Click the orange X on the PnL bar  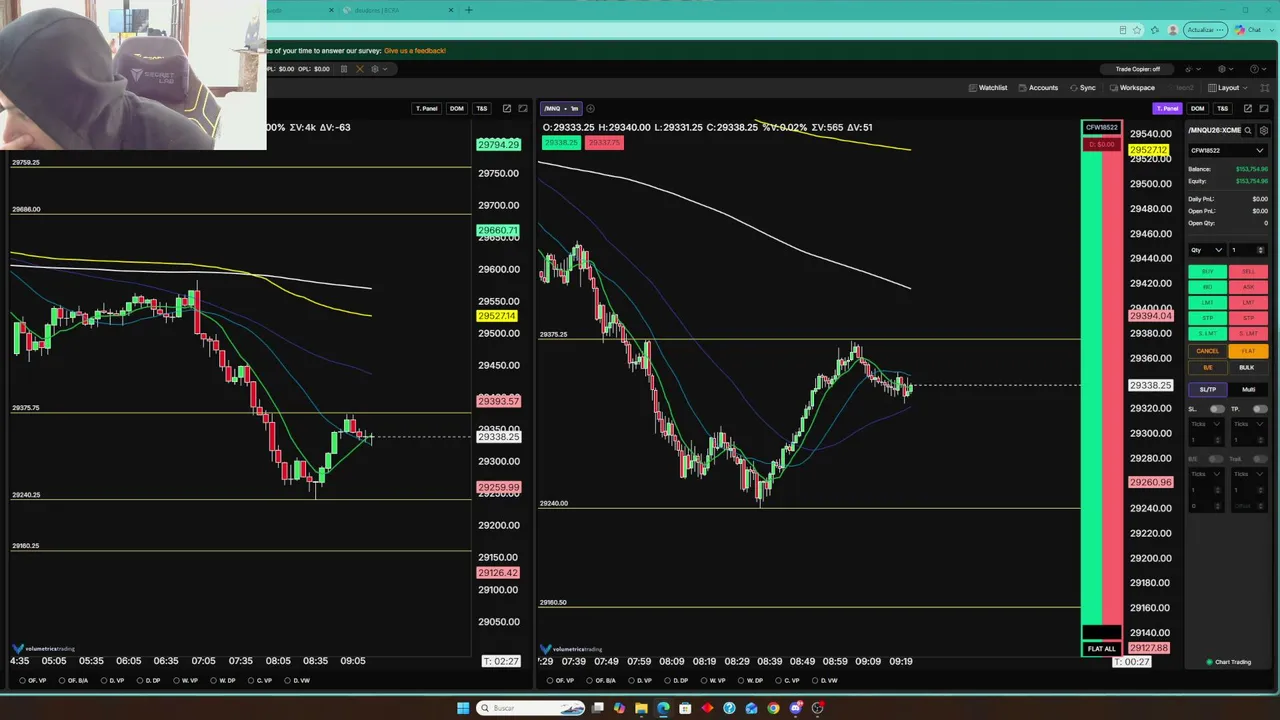pos(360,69)
